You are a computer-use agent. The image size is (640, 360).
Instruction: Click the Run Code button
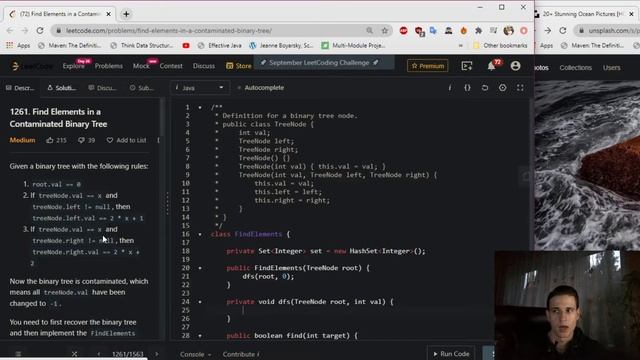pyautogui.click(x=451, y=353)
